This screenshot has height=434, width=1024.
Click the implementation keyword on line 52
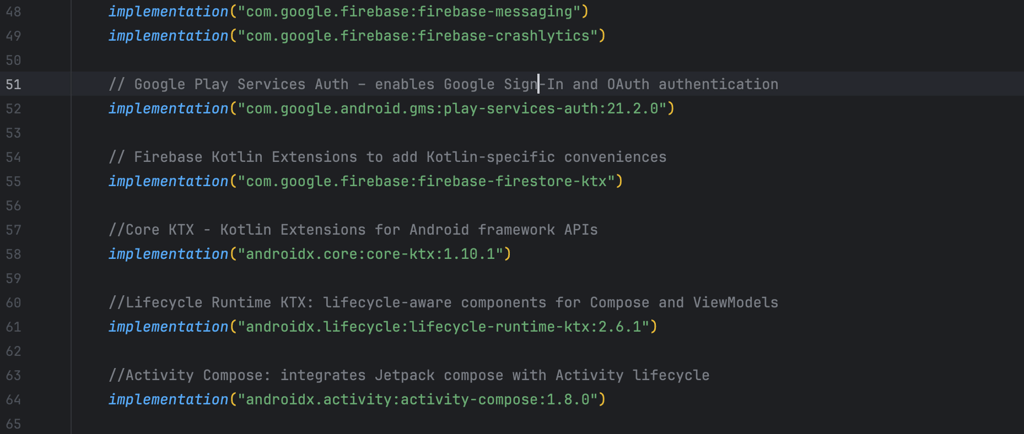click(x=168, y=108)
